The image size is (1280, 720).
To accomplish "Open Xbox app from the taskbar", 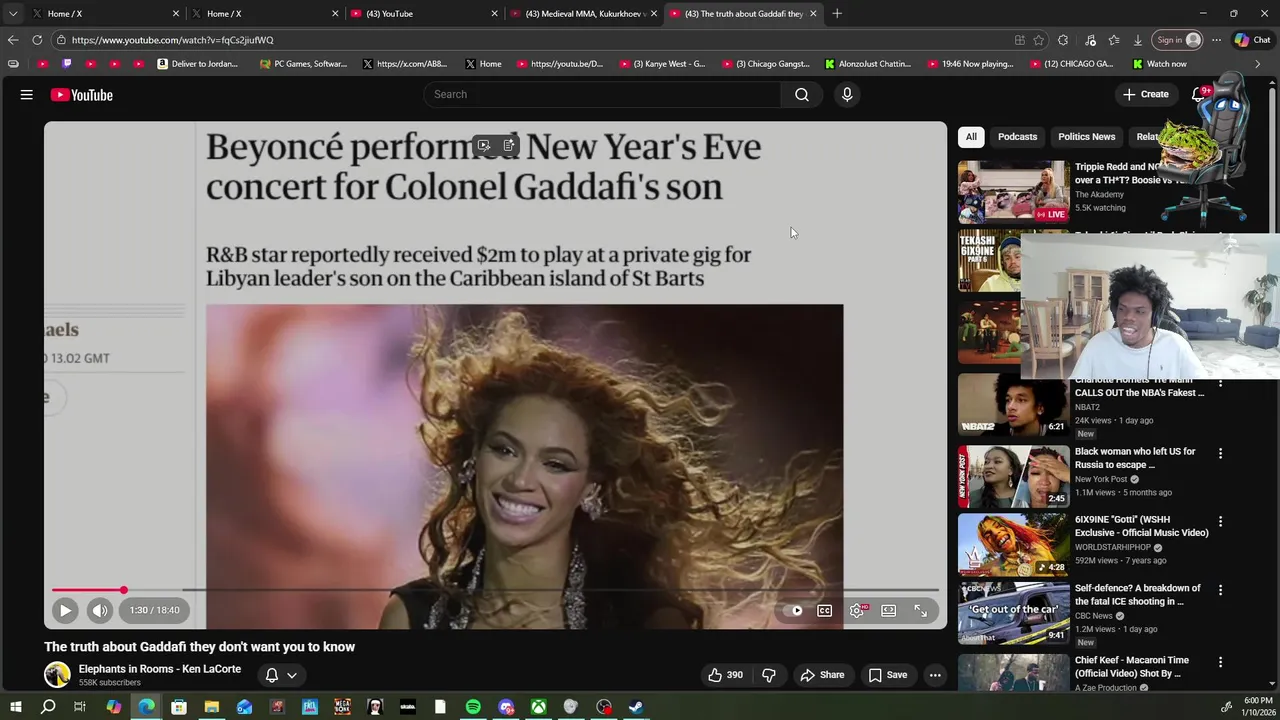I will pos(538,707).
